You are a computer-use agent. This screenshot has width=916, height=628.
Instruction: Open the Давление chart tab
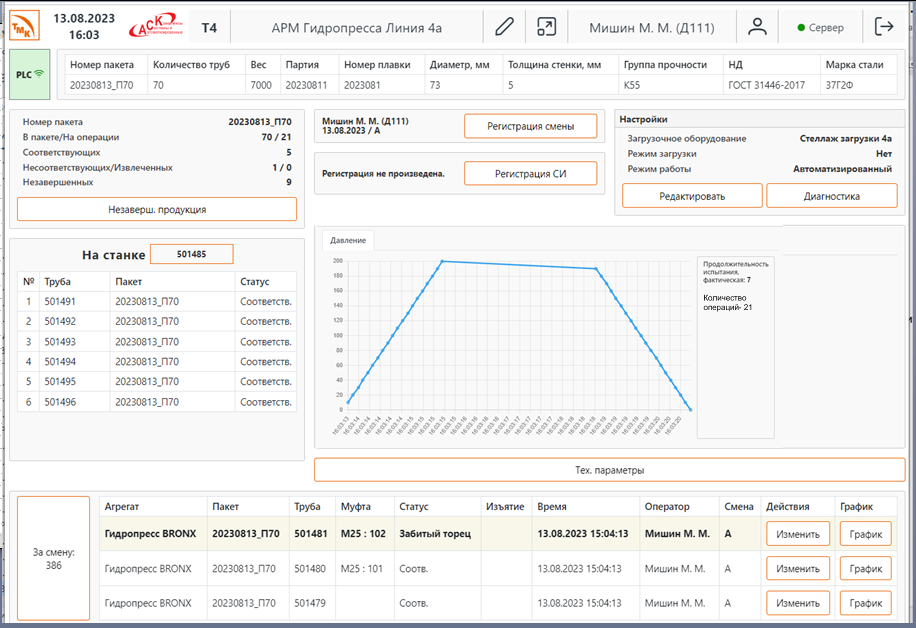347,240
